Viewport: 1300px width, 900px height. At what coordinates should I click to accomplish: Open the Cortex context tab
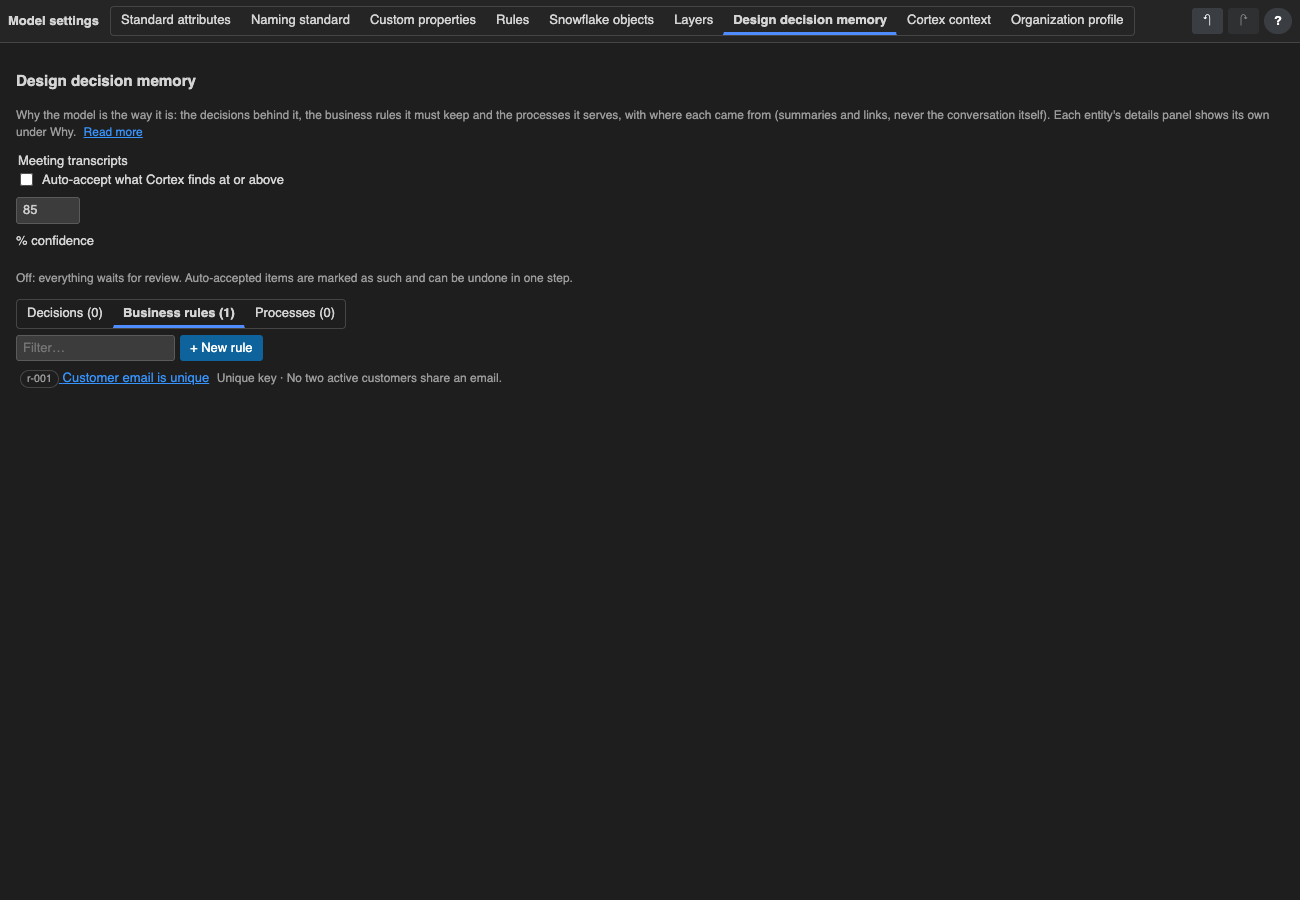click(x=949, y=20)
